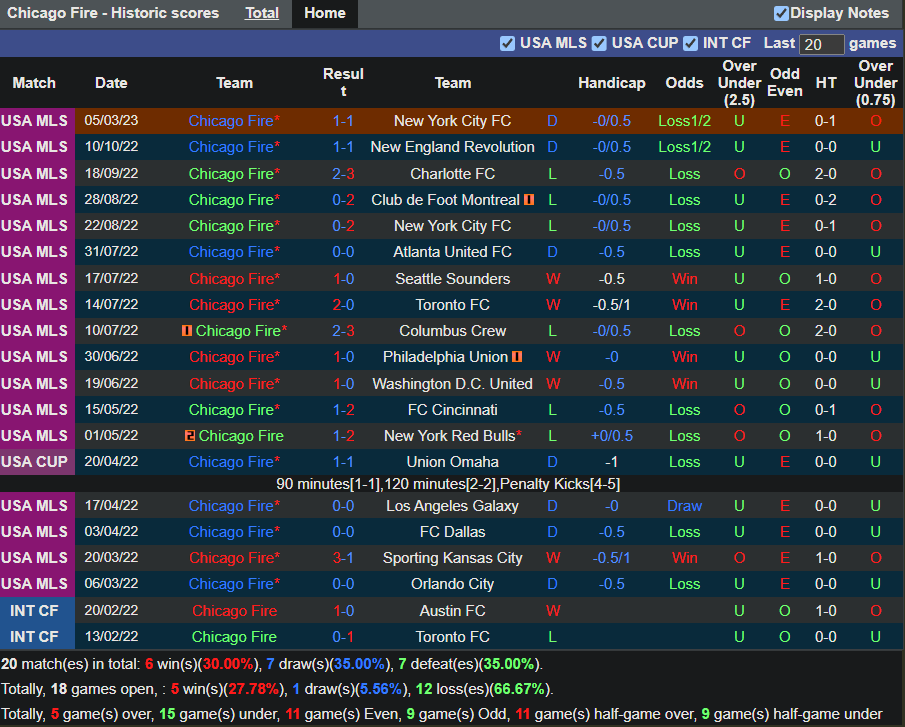Open New York City FC on 05/03/23 row

point(452,121)
